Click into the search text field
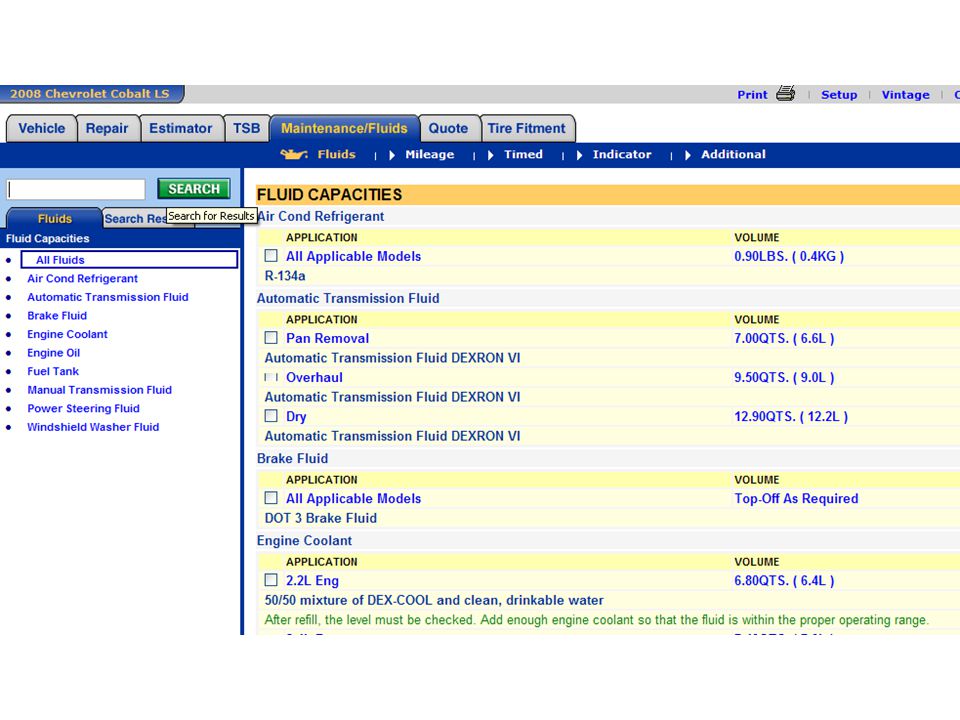Image resolution: width=960 pixels, height=720 pixels. 76,189
